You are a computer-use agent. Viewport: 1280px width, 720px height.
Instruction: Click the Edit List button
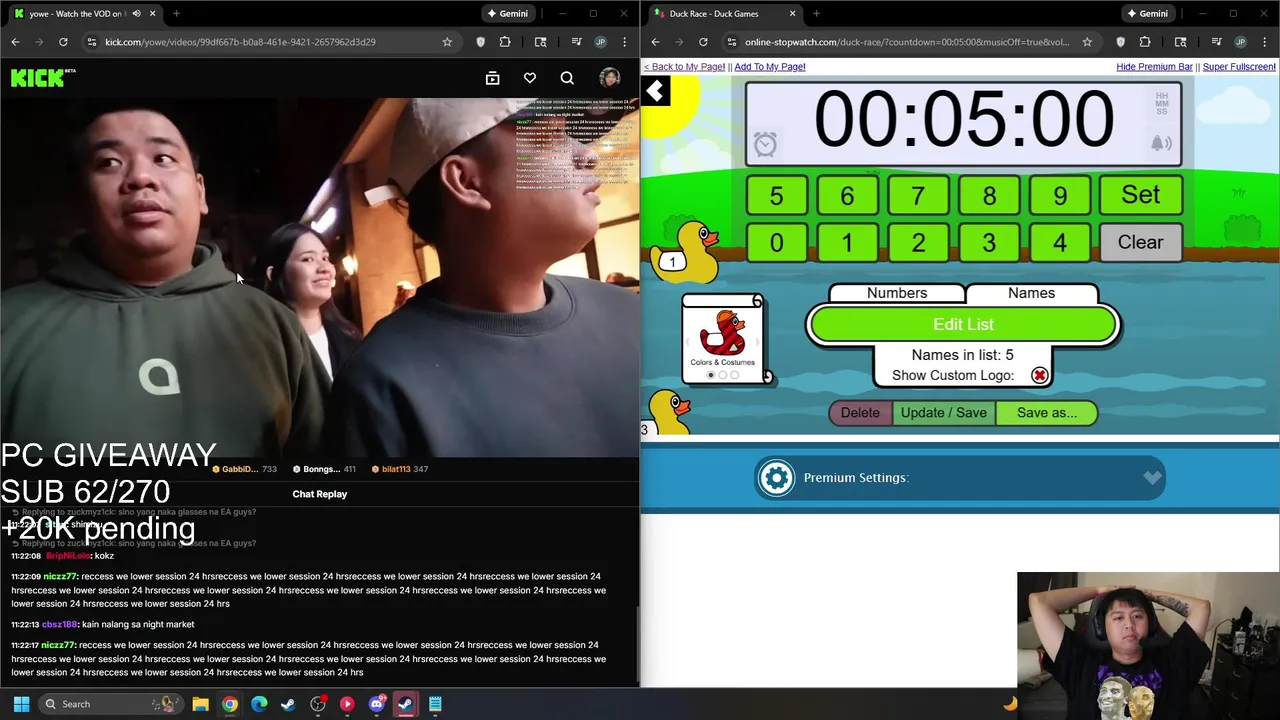coord(963,324)
